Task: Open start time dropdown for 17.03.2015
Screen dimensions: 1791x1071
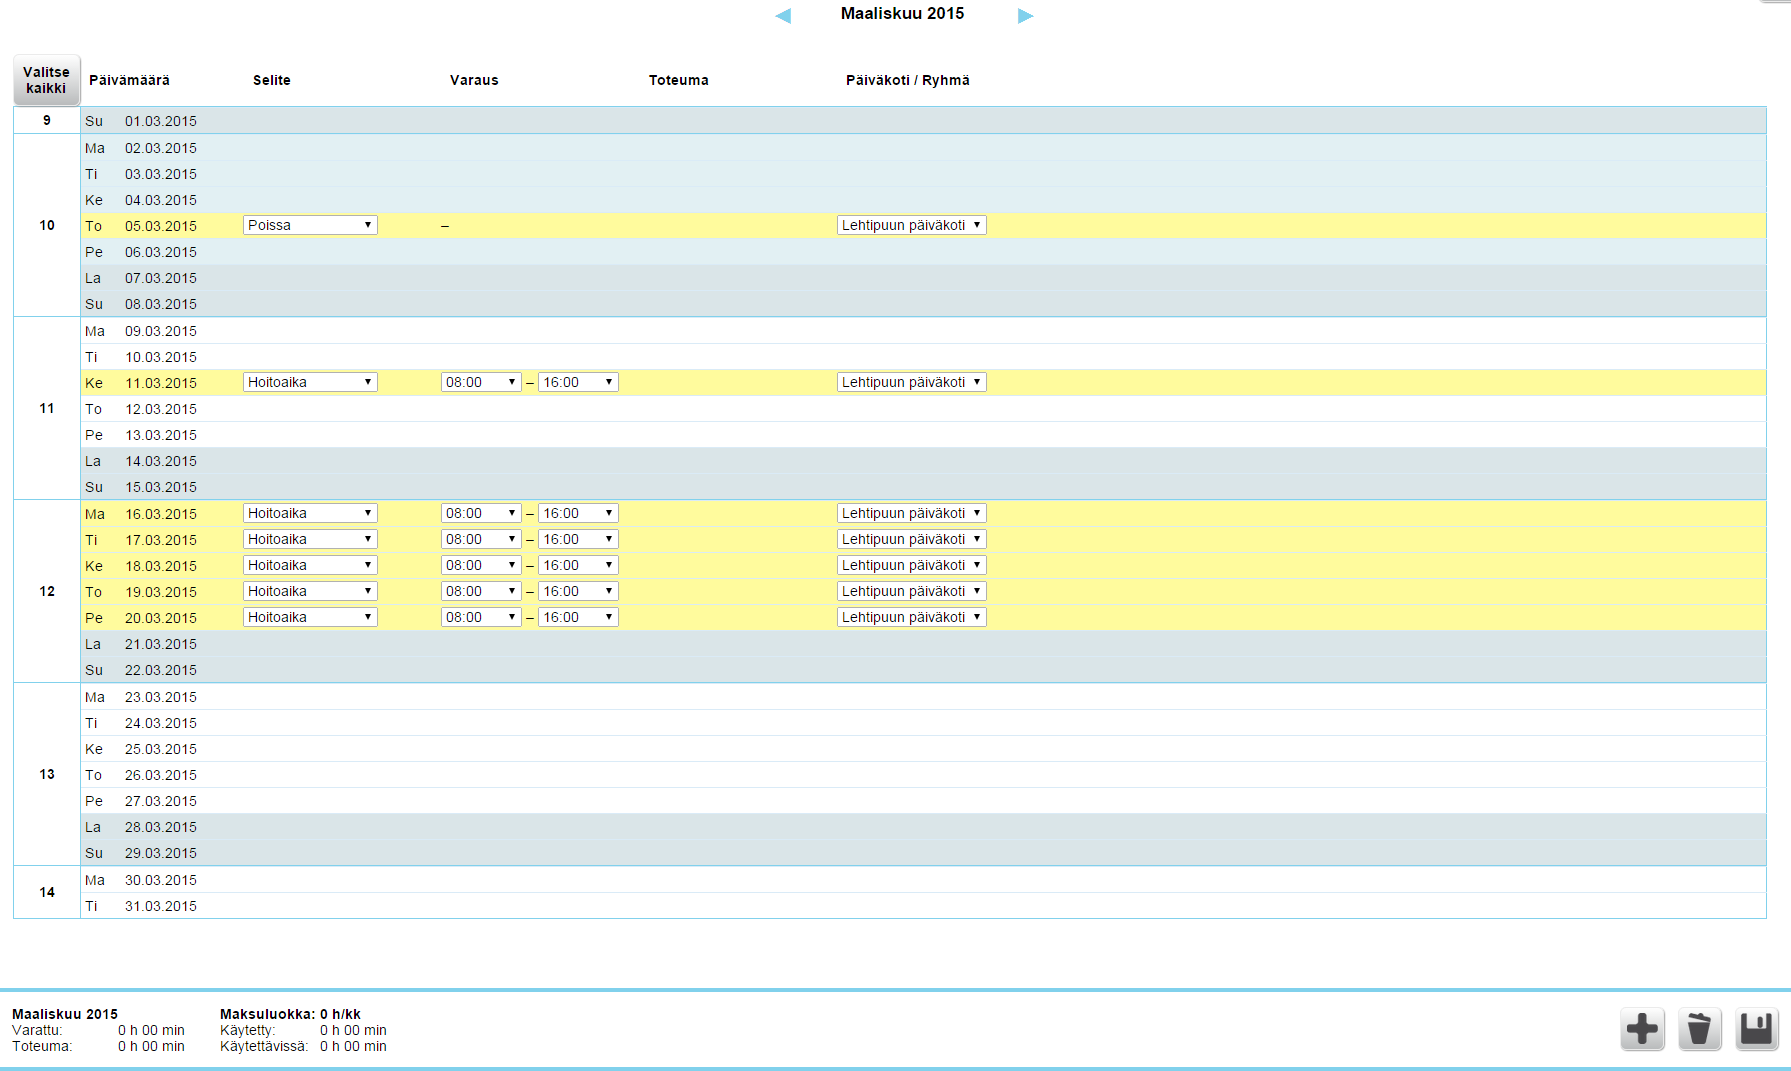Action: (481, 539)
